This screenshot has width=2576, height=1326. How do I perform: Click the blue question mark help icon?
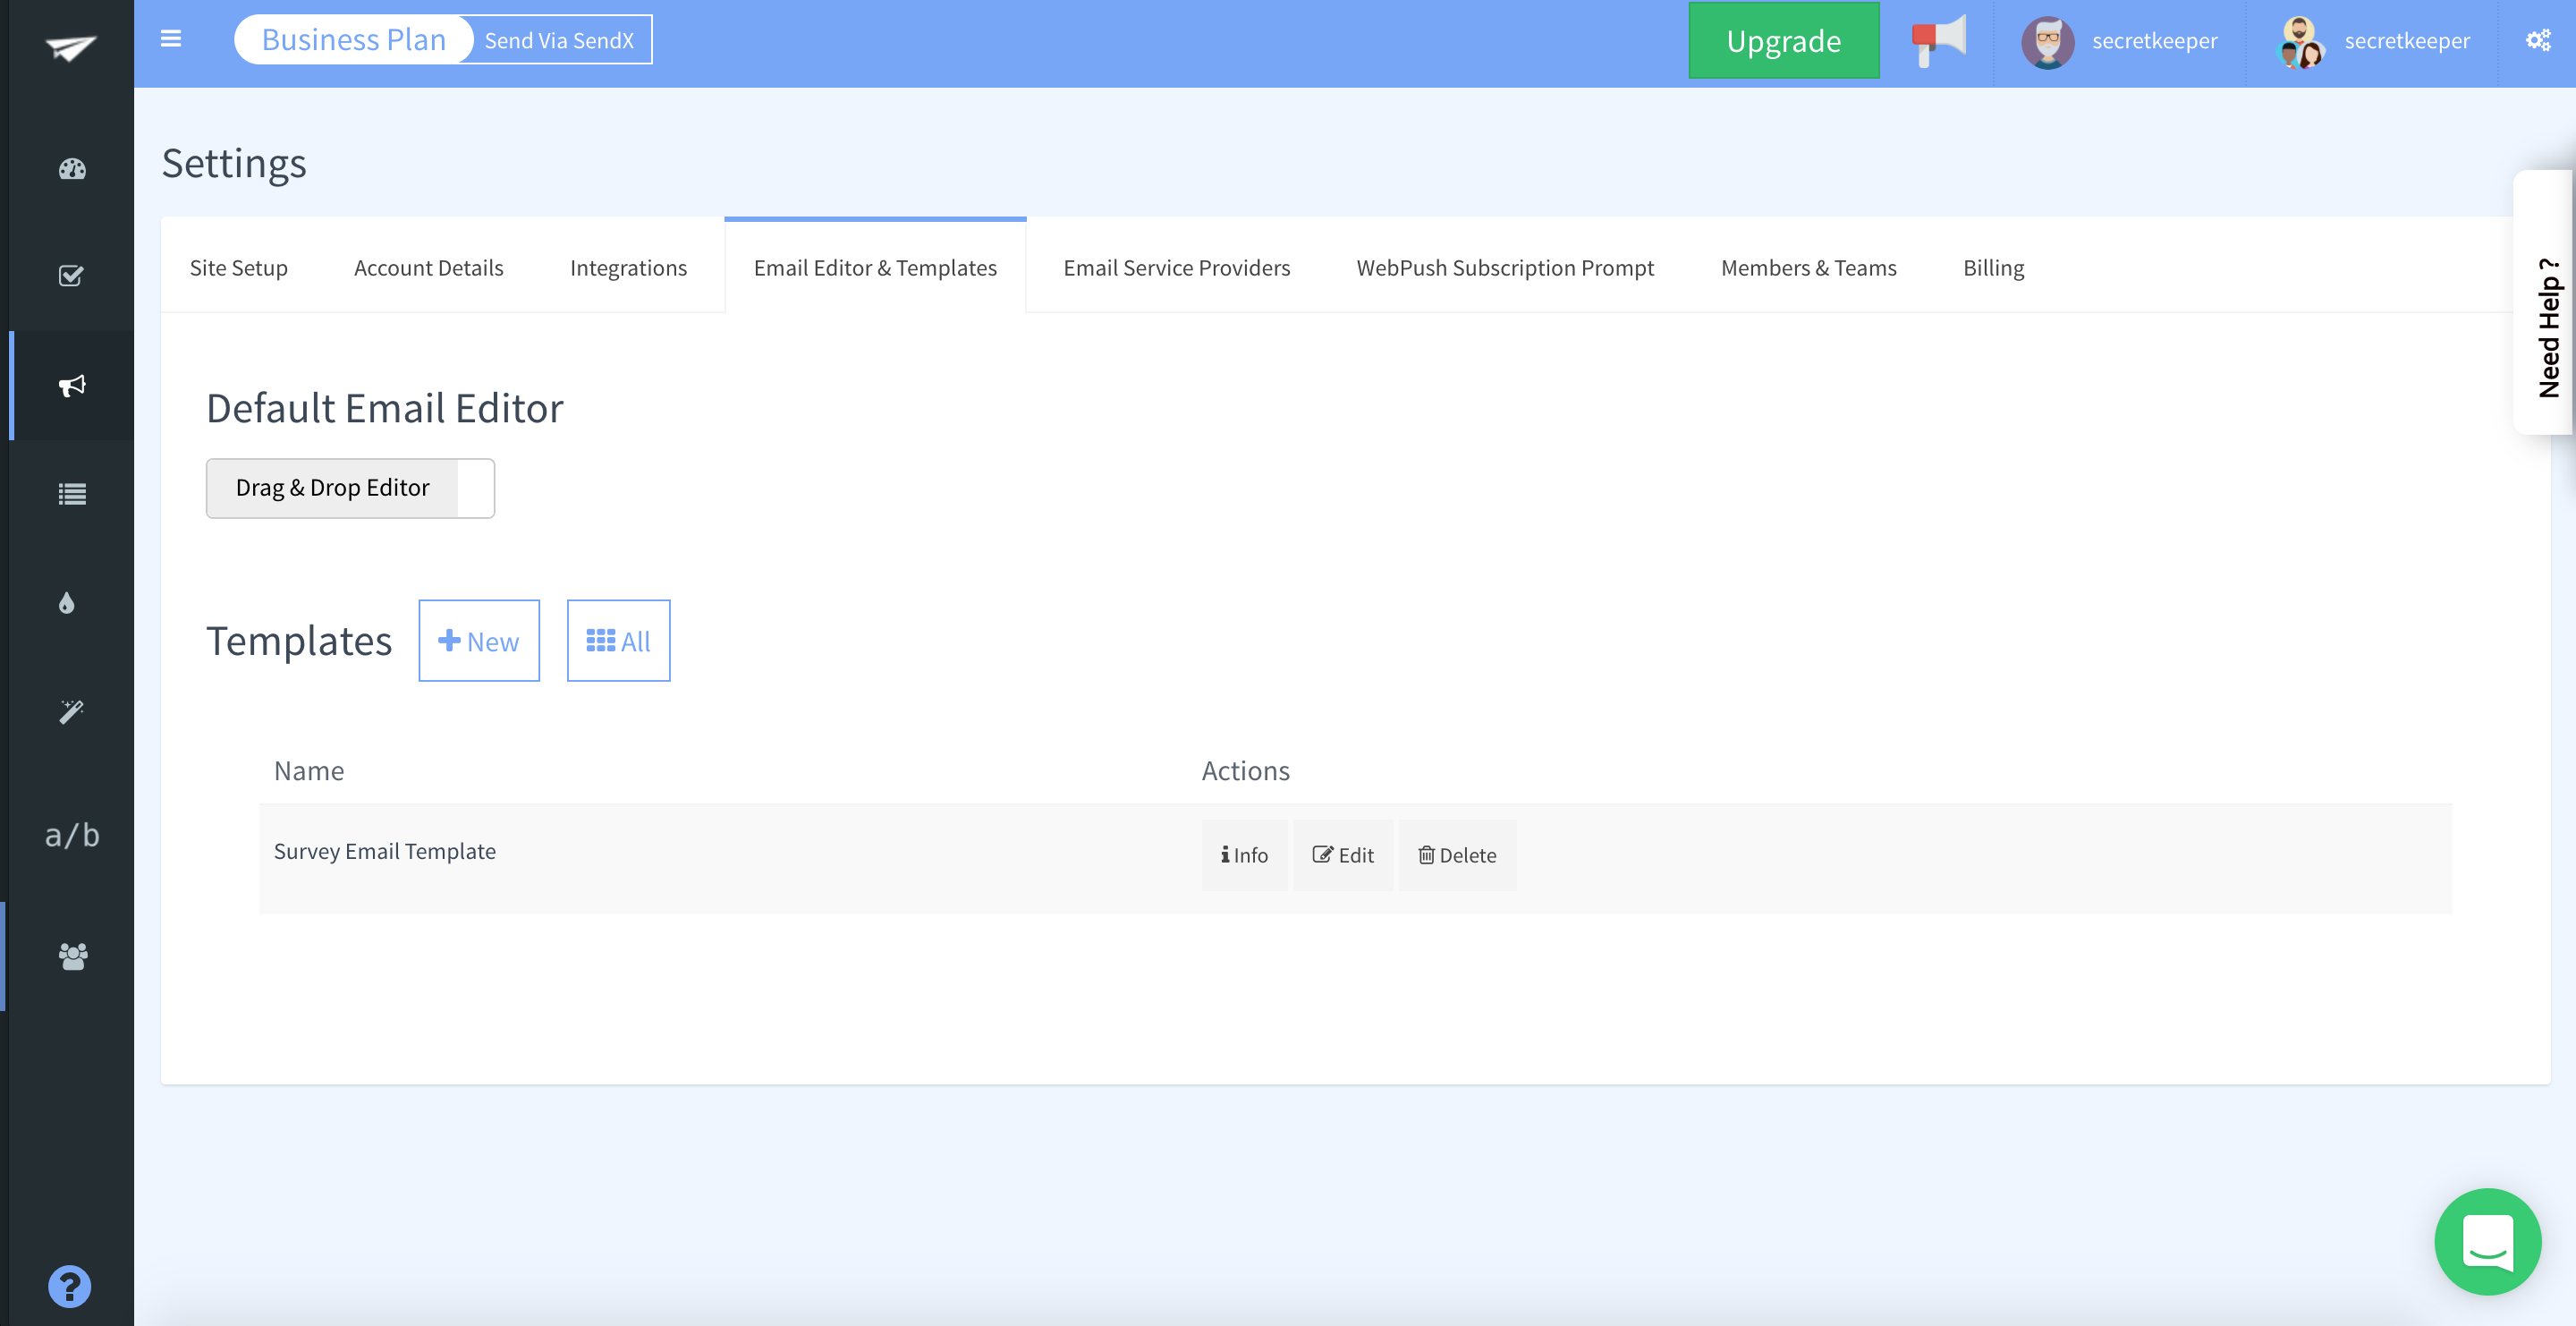coord(69,1286)
